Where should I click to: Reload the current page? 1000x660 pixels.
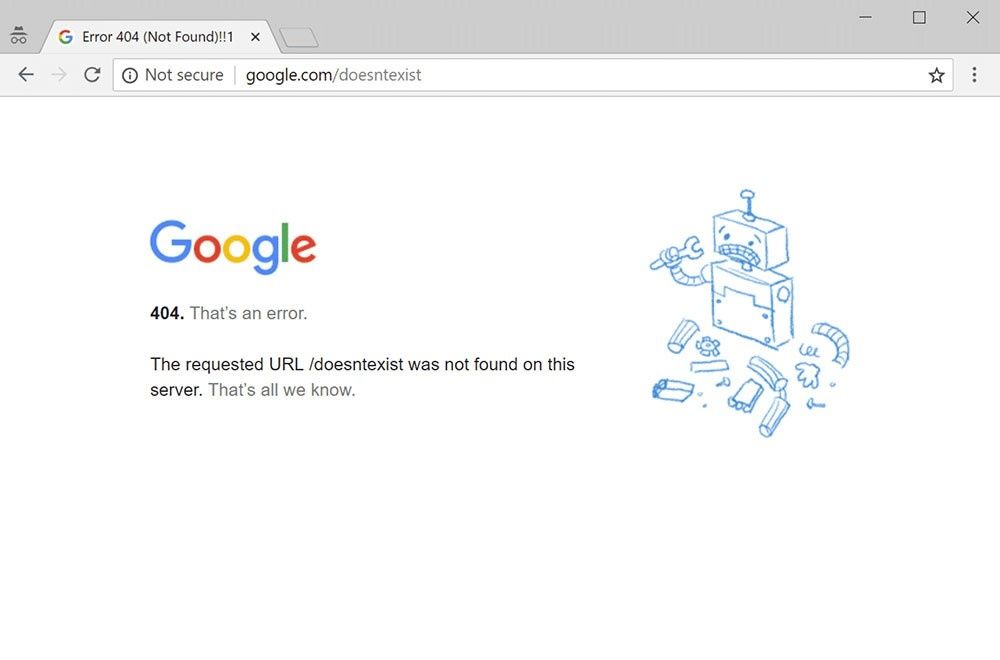[x=92, y=75]
